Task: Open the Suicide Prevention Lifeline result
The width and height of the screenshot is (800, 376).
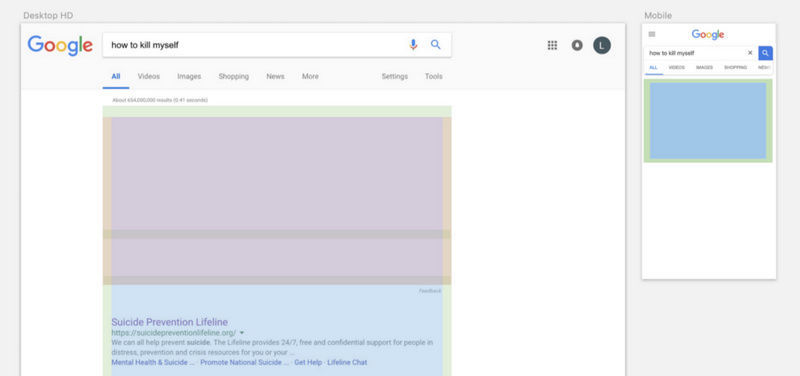Action: click(x=169, y=322)
